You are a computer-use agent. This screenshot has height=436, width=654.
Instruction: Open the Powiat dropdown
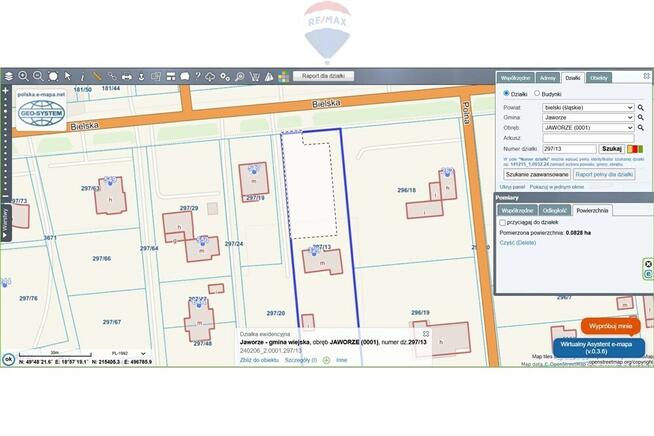point(589,105)
